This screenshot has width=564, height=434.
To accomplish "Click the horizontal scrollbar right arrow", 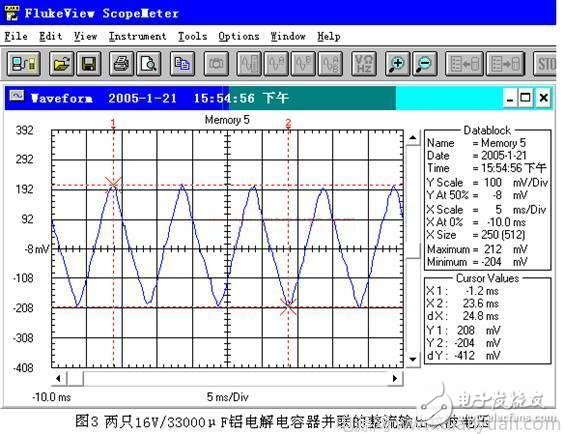I will coord(395,378).
